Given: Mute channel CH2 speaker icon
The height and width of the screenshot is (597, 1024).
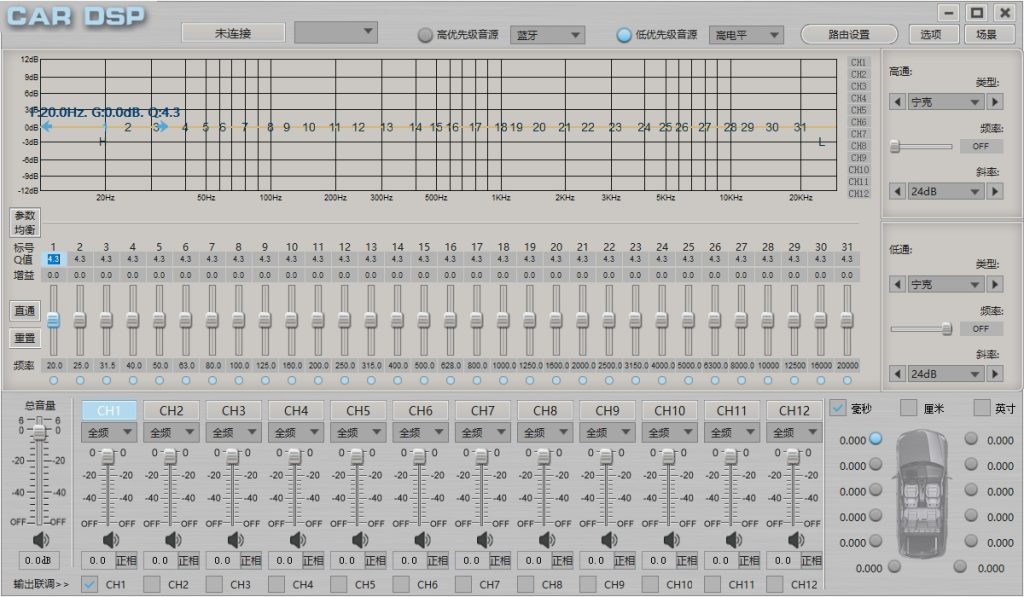Looking at the screenshot, I should (x=173, y=540).
